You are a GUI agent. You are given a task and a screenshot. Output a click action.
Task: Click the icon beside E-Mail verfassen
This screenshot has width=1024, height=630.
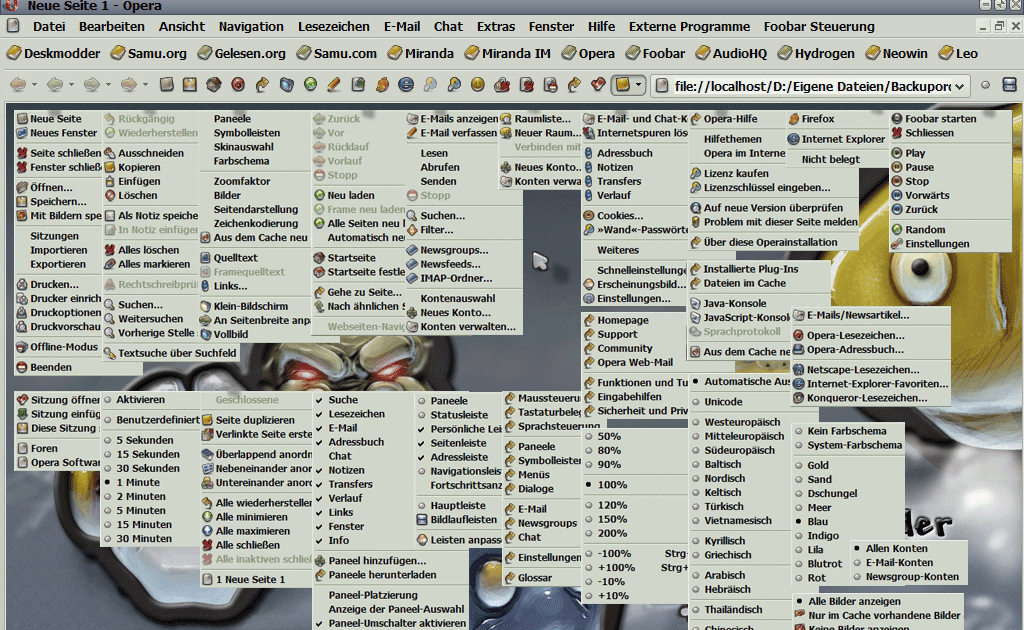point(412,133)
